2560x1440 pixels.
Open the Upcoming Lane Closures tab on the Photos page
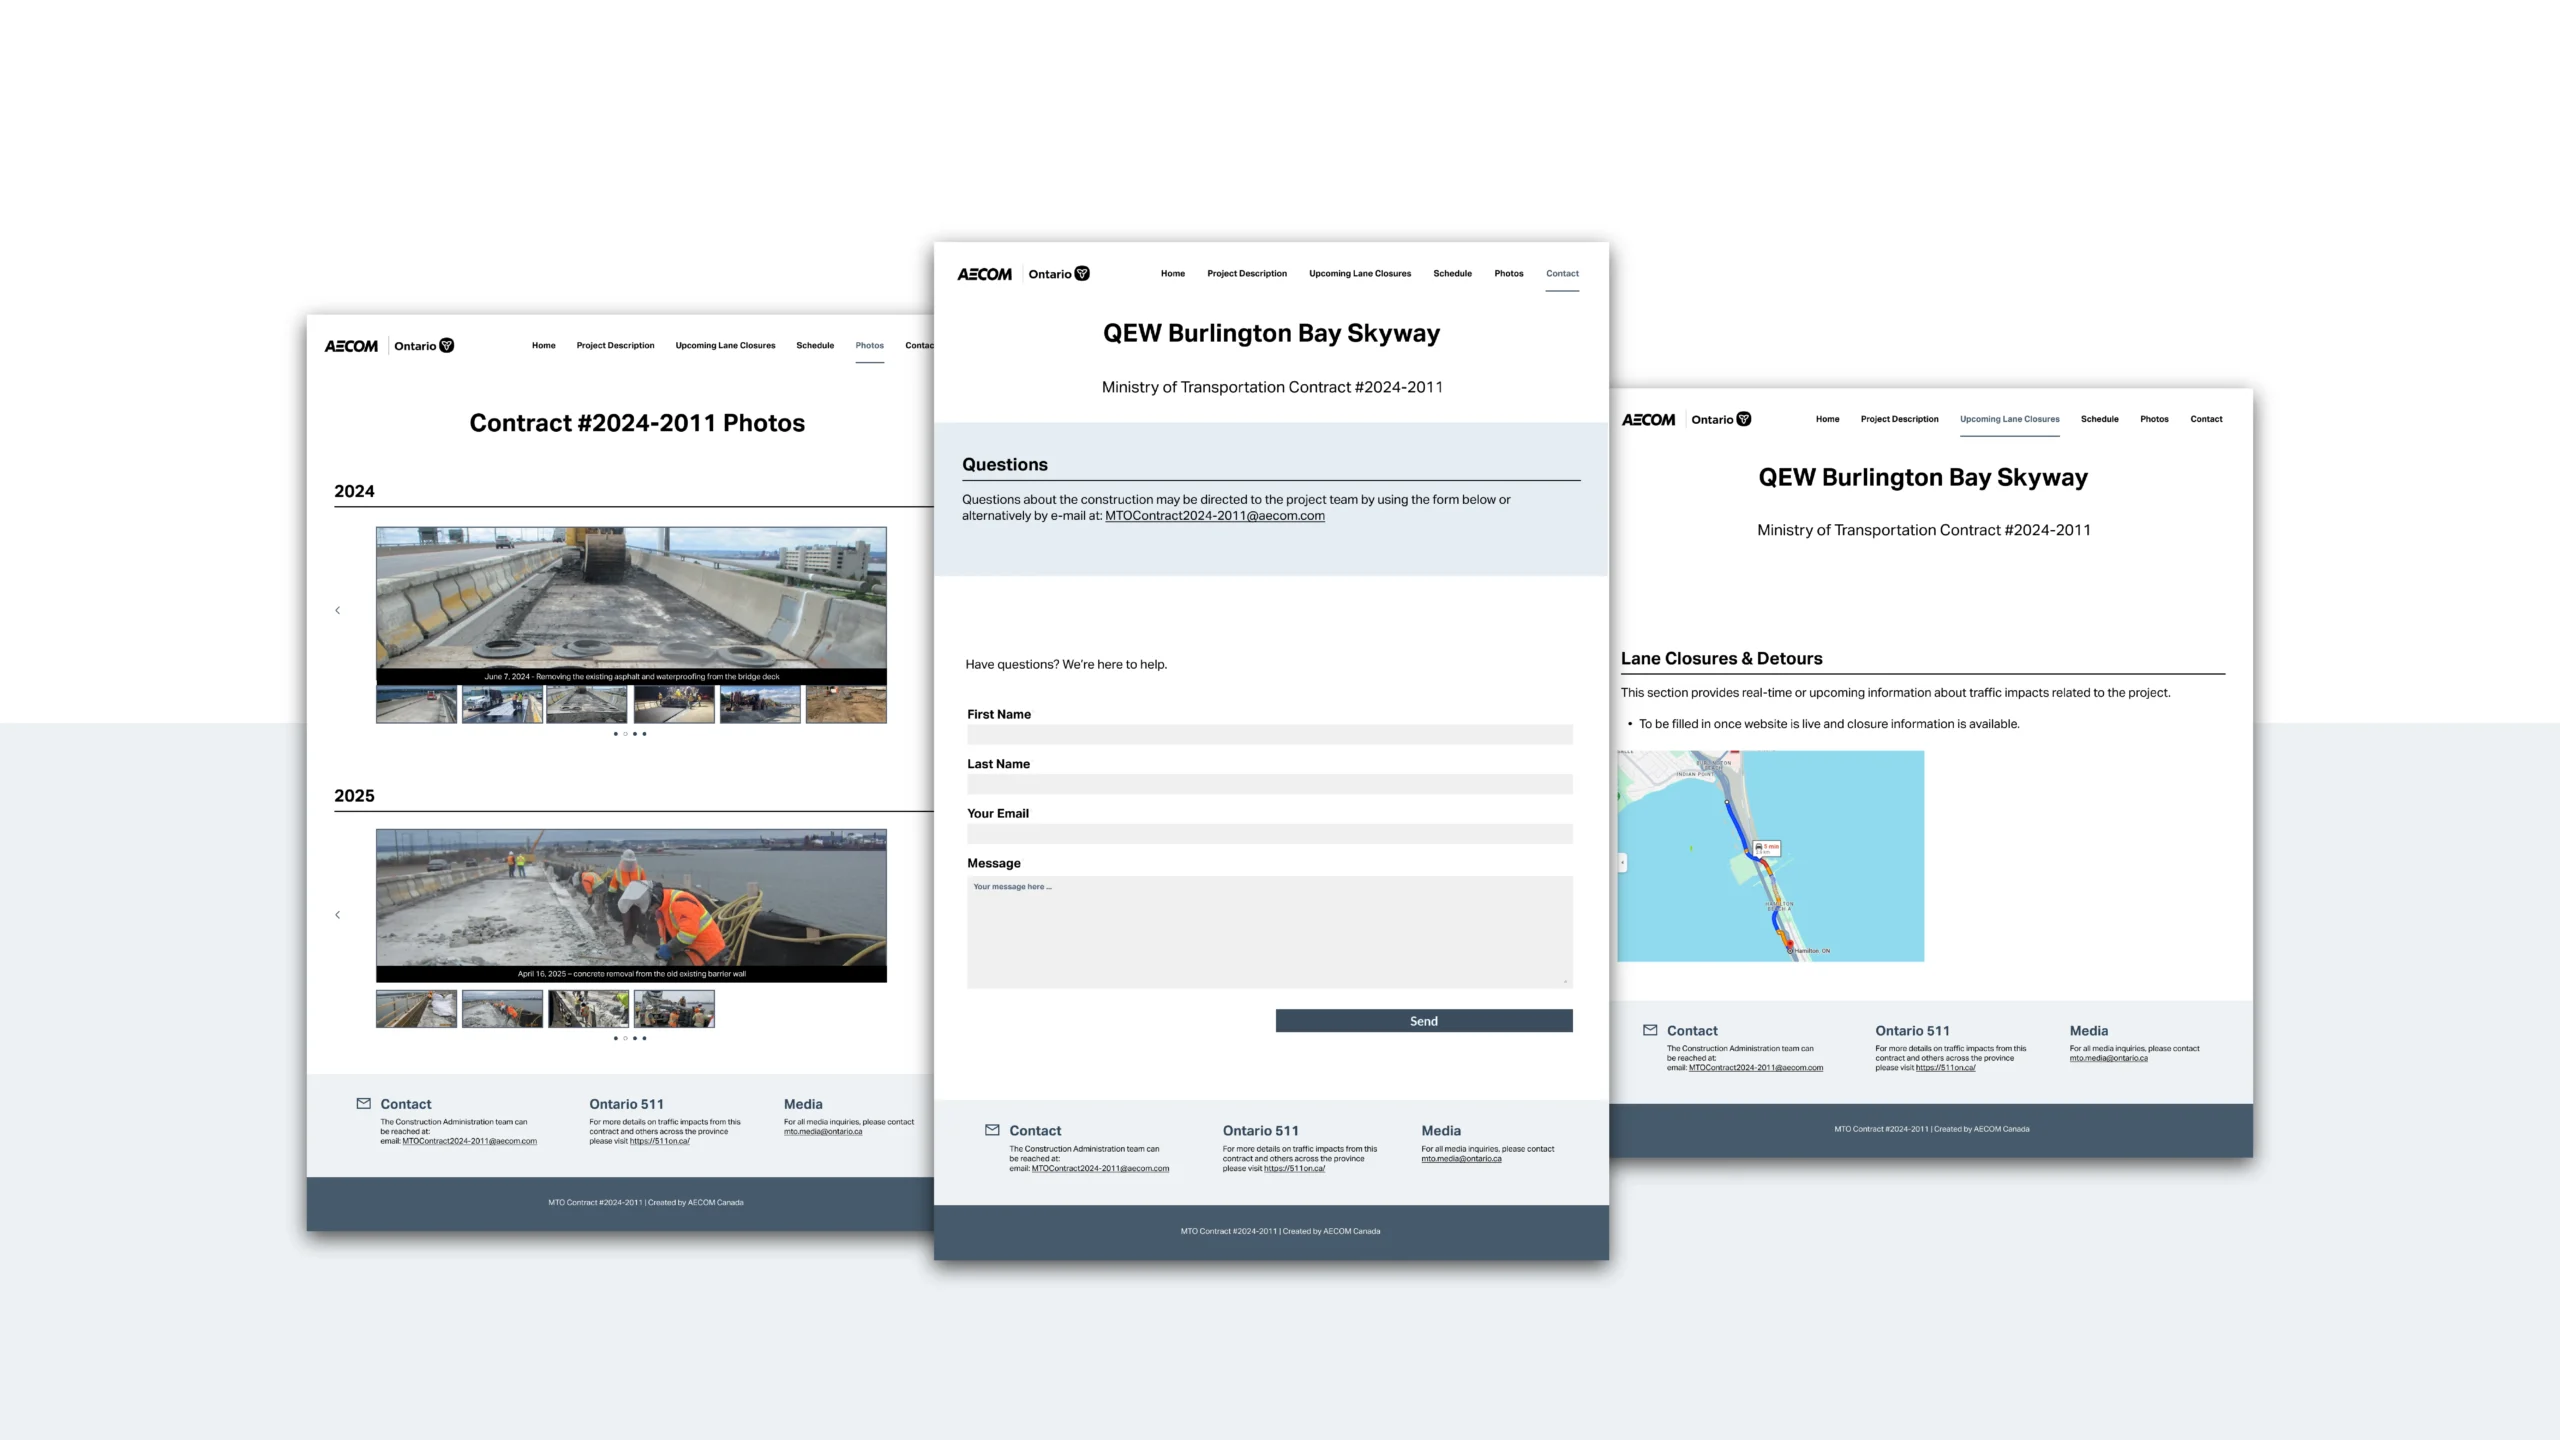pos(725,346)
